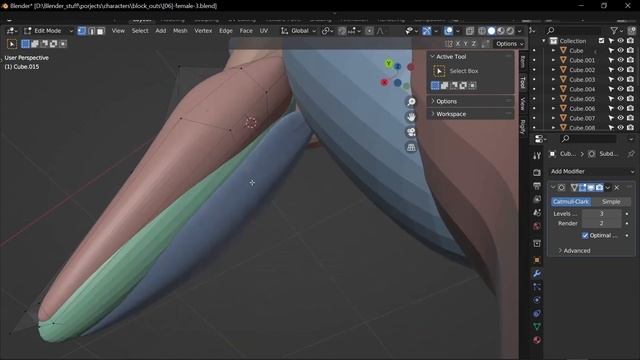Open the Object Constraints properties tab
Screen dimensions: 640x360
(537, 313)
